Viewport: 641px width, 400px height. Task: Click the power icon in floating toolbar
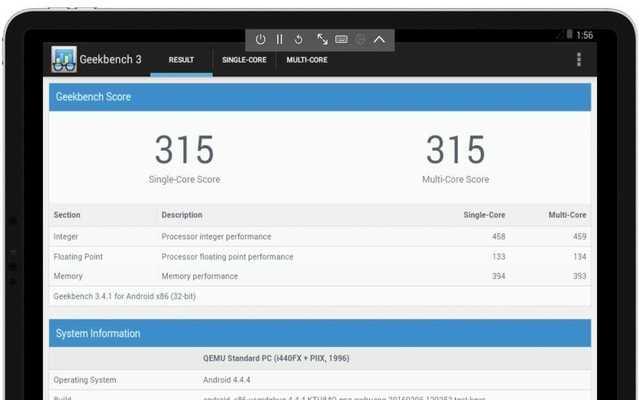260,39
